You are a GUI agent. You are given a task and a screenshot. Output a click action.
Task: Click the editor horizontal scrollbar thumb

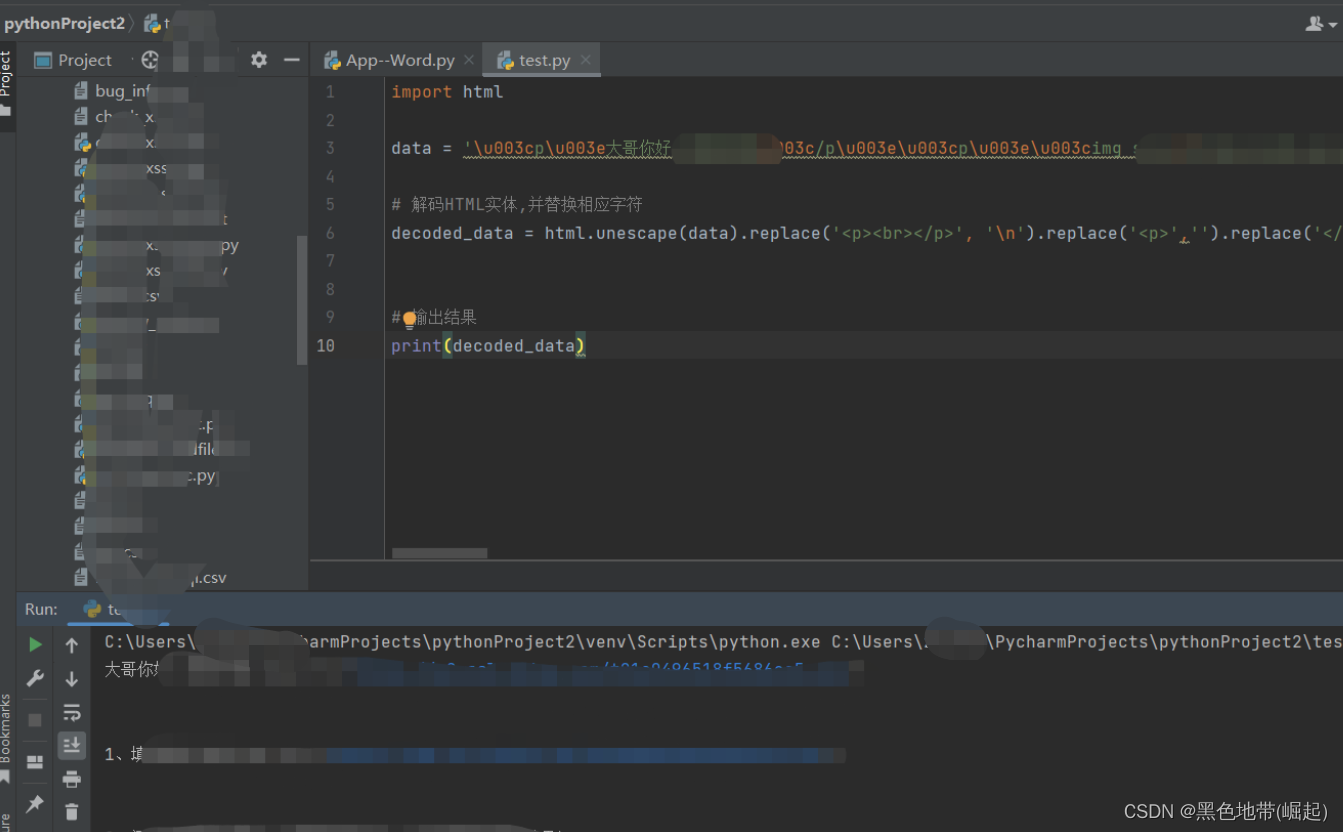pyautogui.click(x=440, y=553)
